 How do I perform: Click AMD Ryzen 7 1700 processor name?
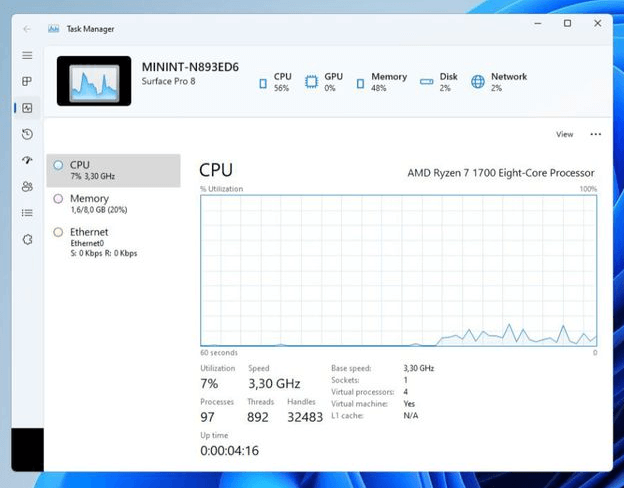[x=501, y=173]
